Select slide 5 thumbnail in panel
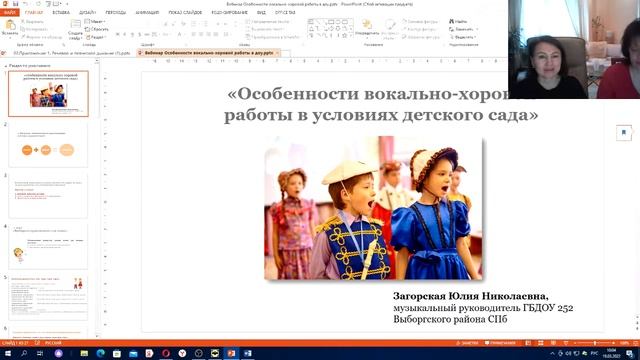 [x=48, y=298]
